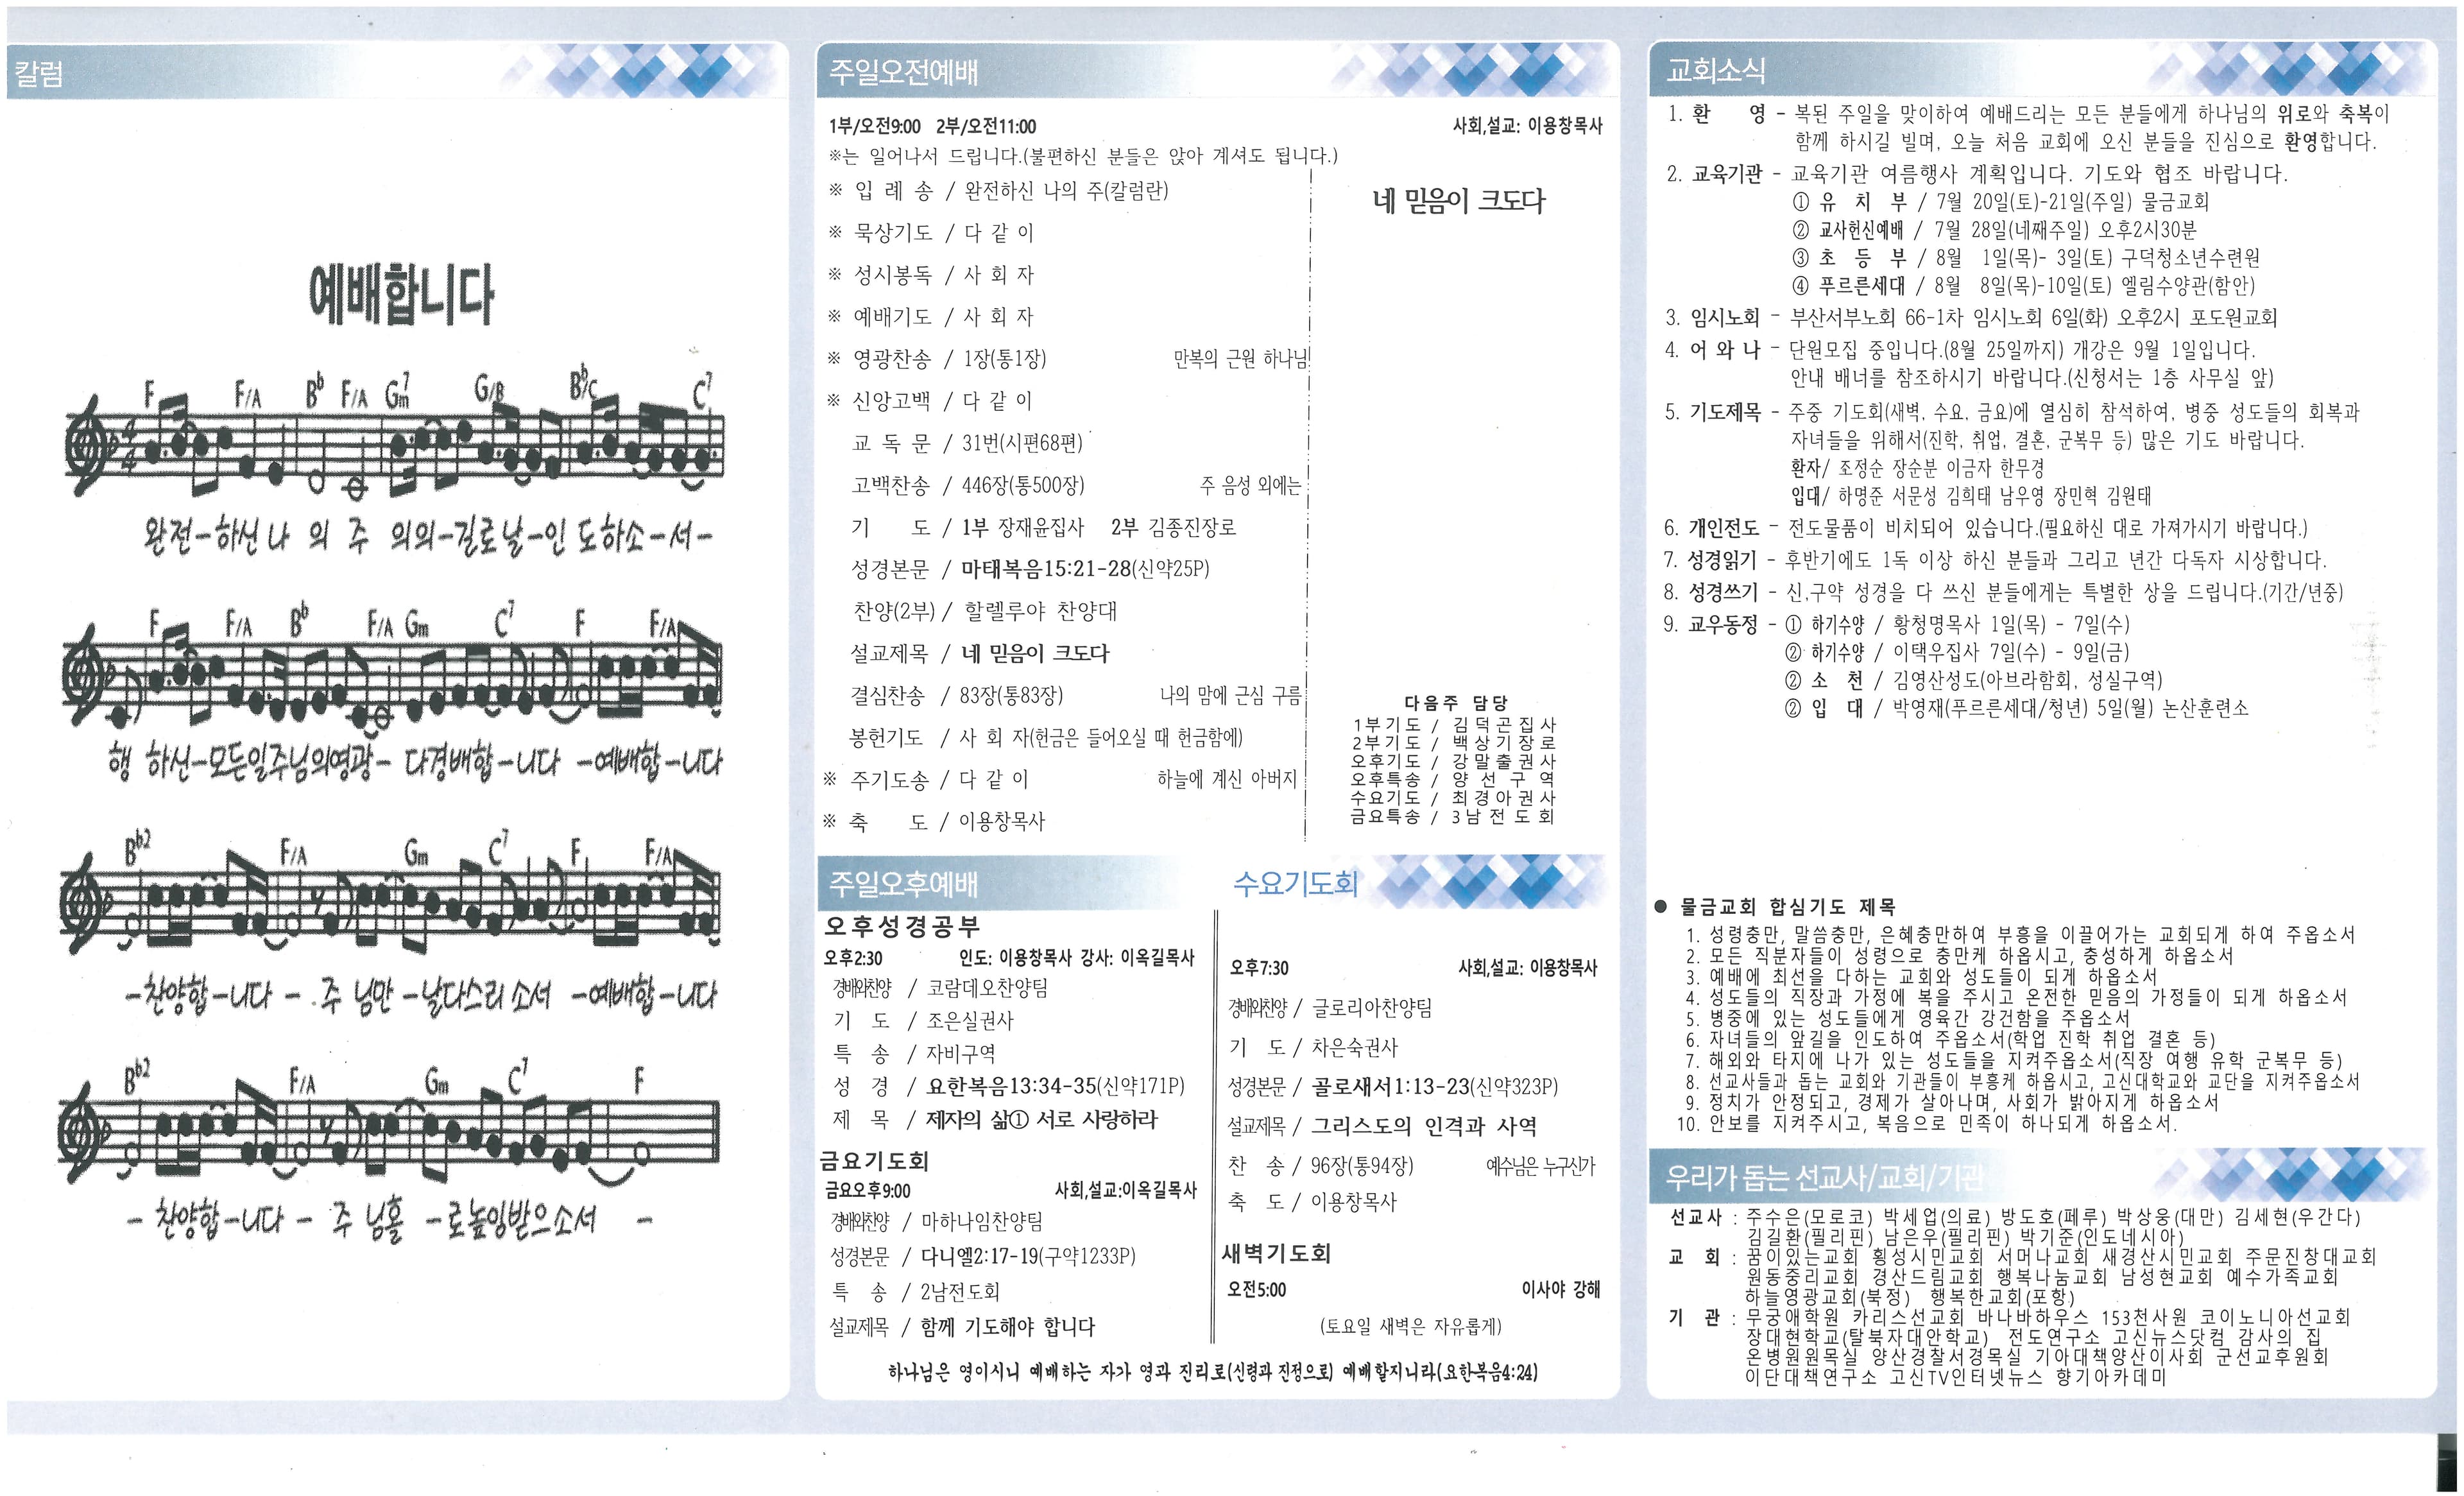The height and width of the screenshot is (1496, 2464).
Task: Select the scripture '마태복음15:21-28(신약25P)'
Action: coord(1086,569)
